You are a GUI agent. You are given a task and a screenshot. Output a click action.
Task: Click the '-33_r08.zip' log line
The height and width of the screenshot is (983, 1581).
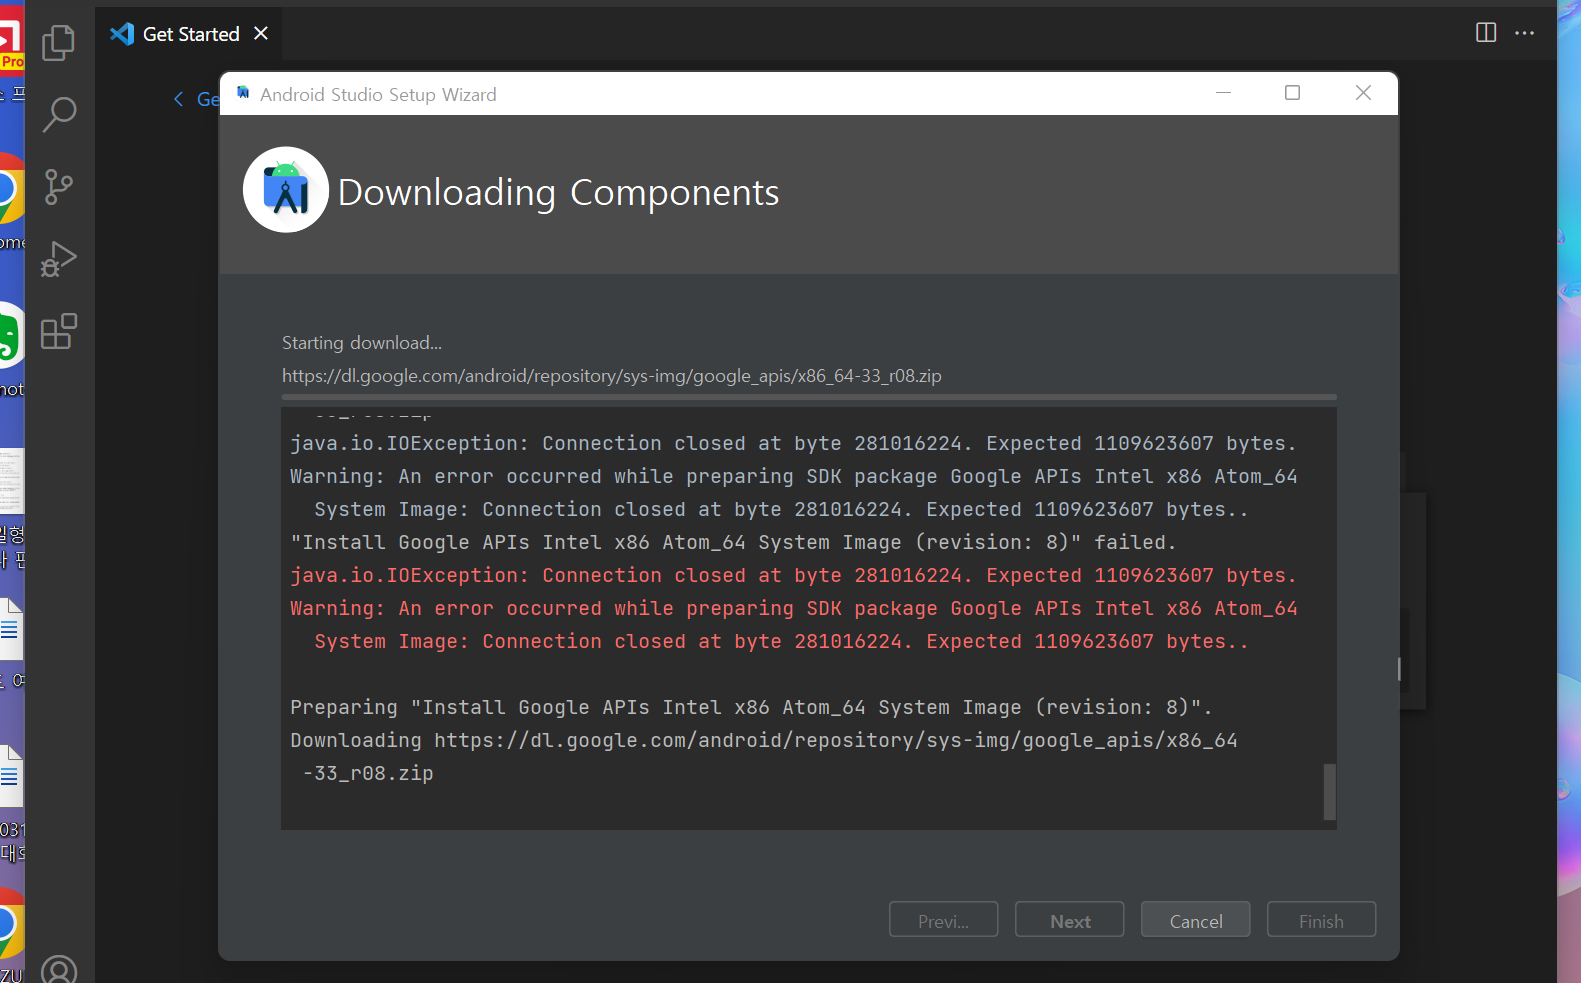(x=368, y=774)
